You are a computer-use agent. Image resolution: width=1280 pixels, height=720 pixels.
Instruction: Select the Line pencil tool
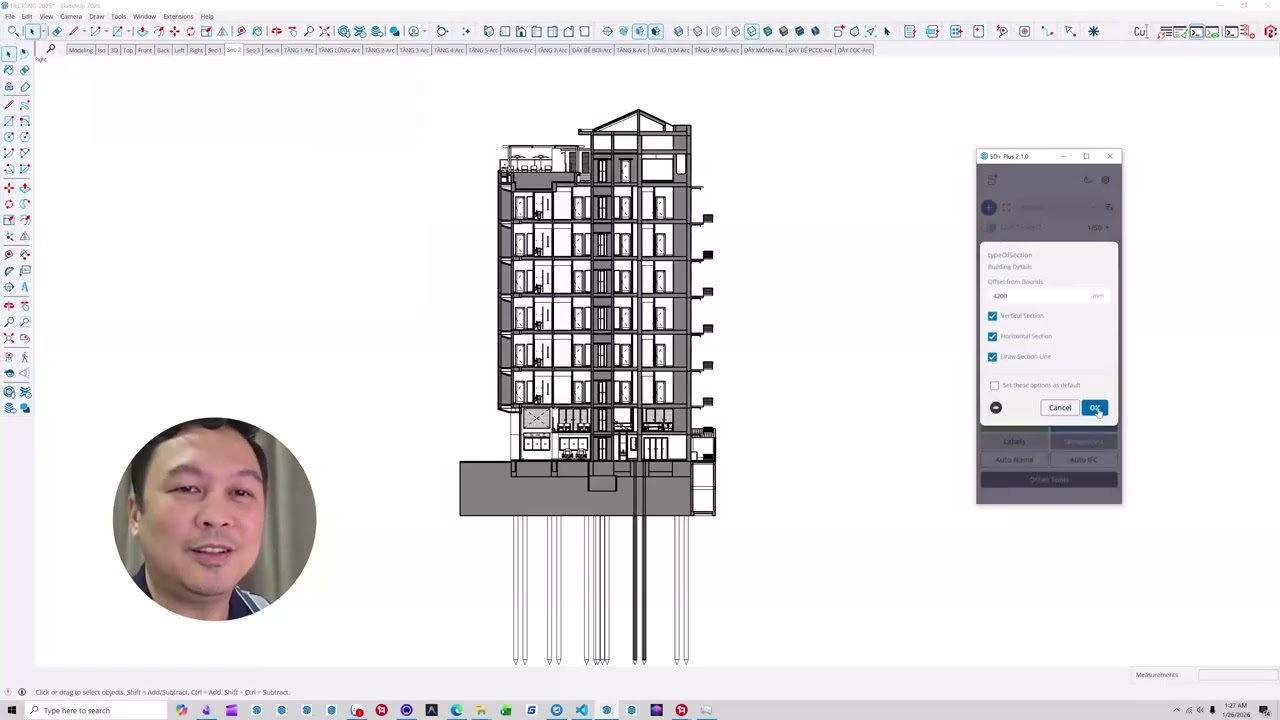point(74,32)
